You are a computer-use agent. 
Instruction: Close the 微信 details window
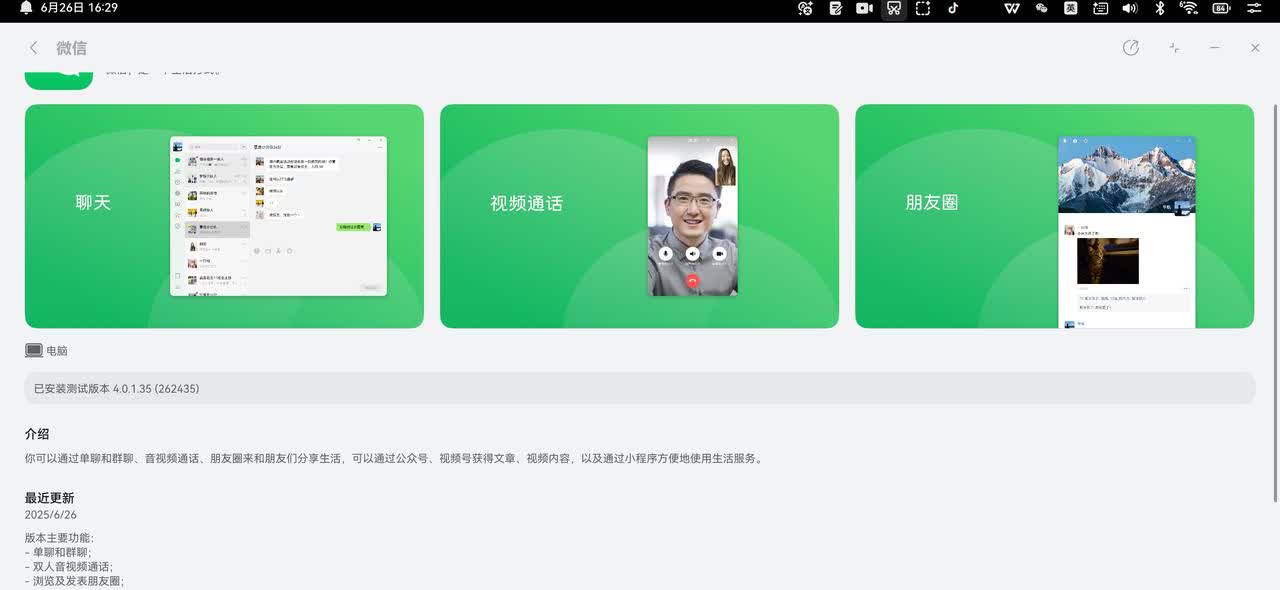[x=1255, y=48]
